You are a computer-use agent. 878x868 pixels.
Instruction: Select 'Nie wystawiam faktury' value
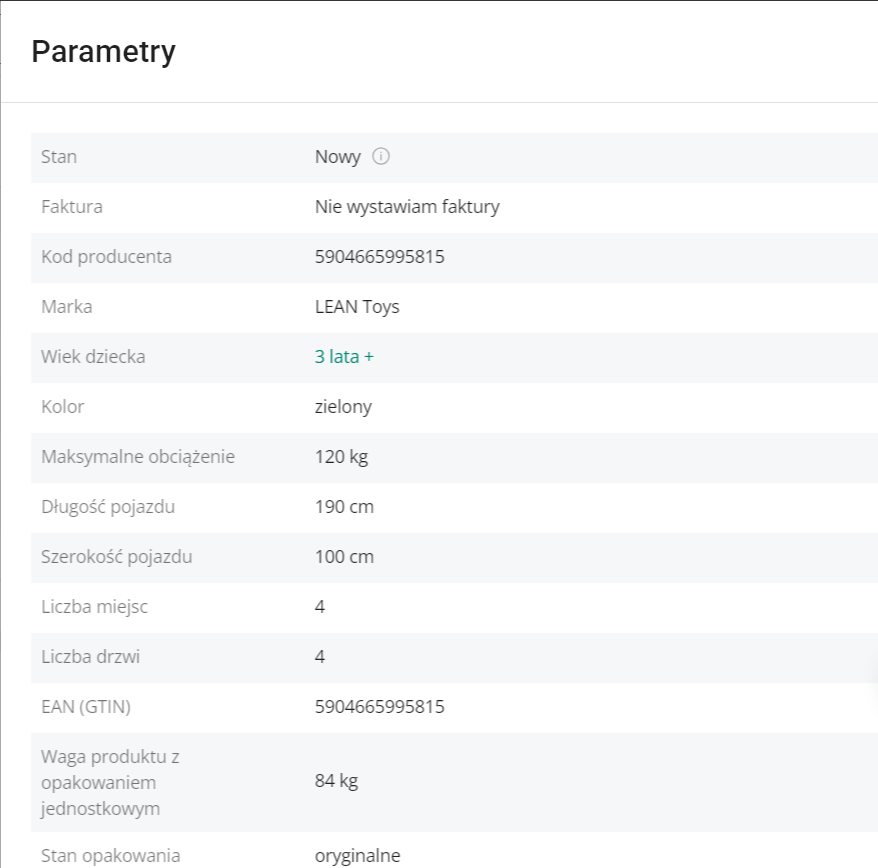point(407,207)
